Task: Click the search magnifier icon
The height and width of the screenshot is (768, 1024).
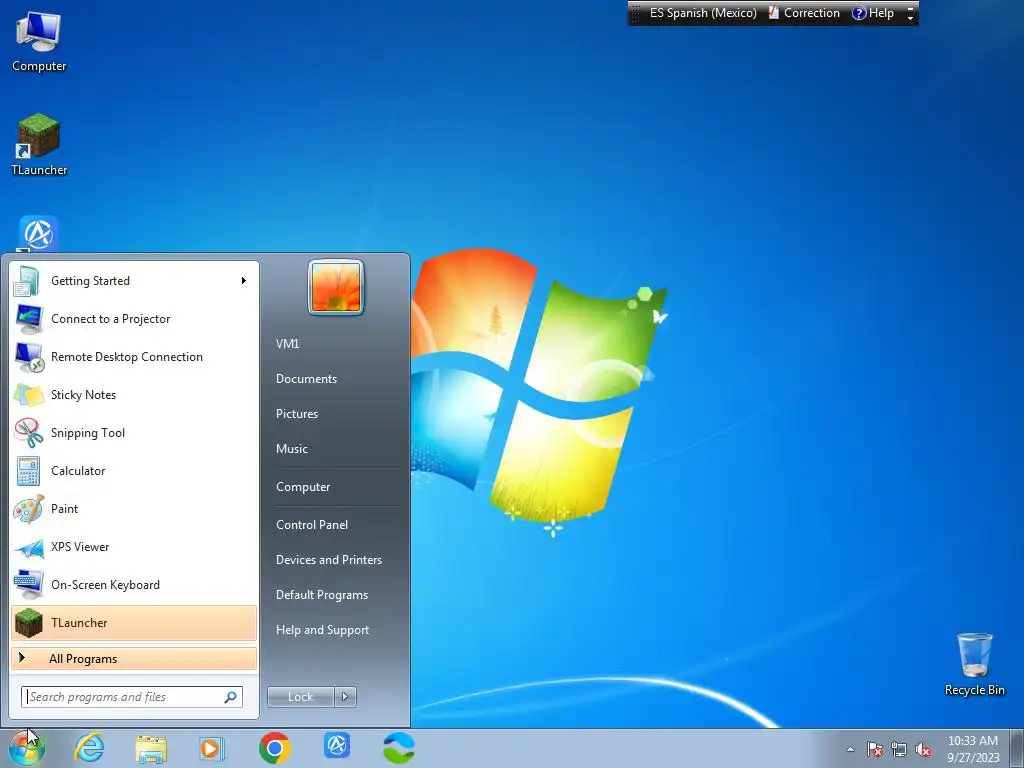Action: tap(231, 697)
